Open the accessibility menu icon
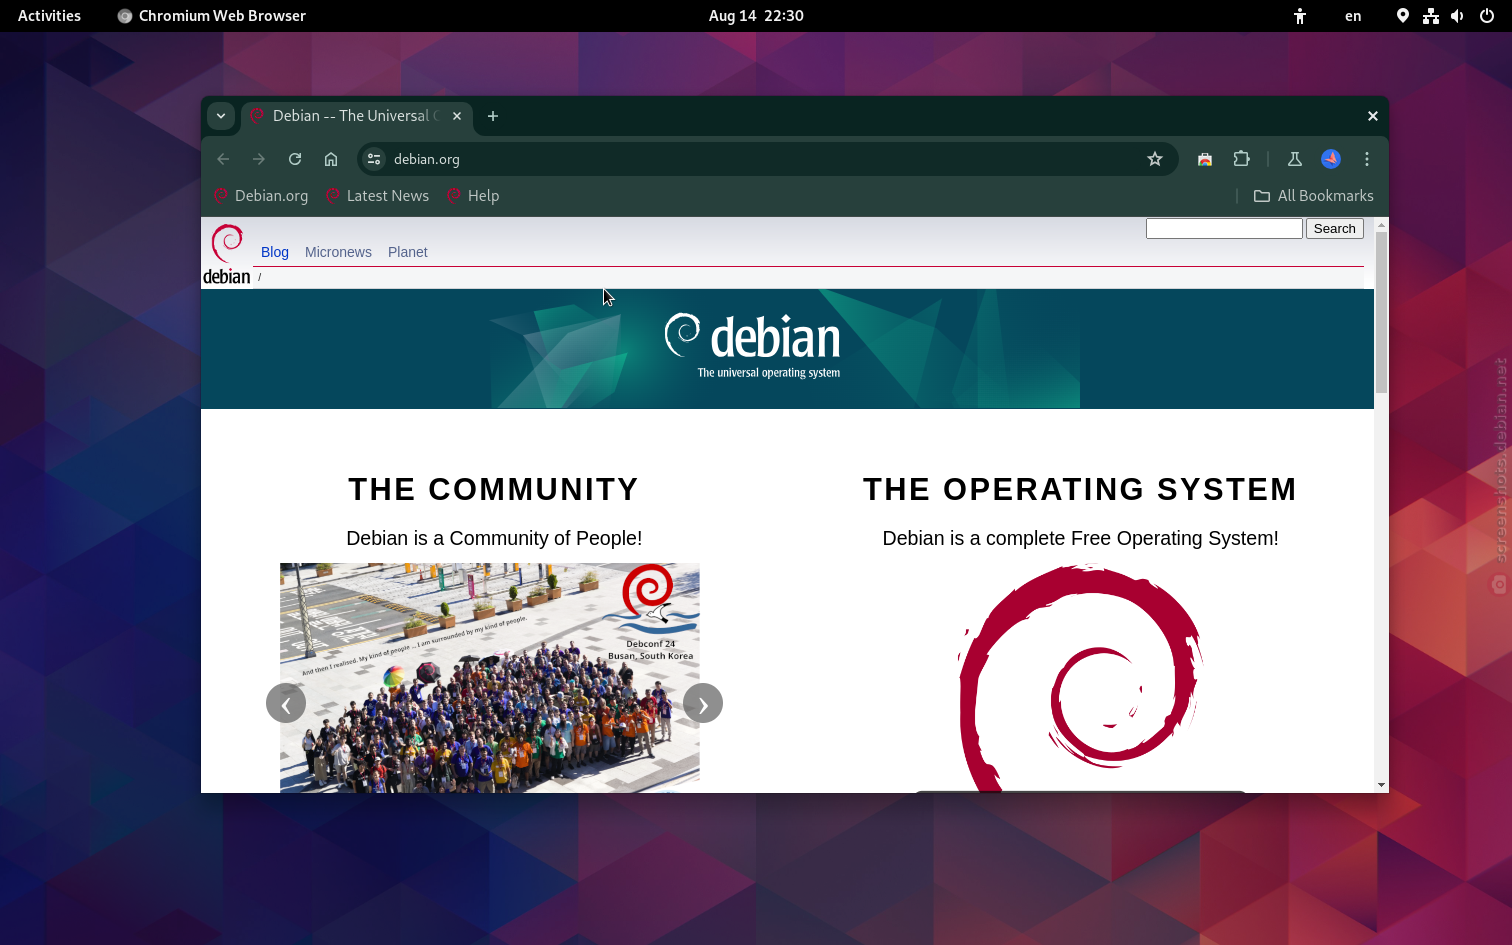 1300,16
